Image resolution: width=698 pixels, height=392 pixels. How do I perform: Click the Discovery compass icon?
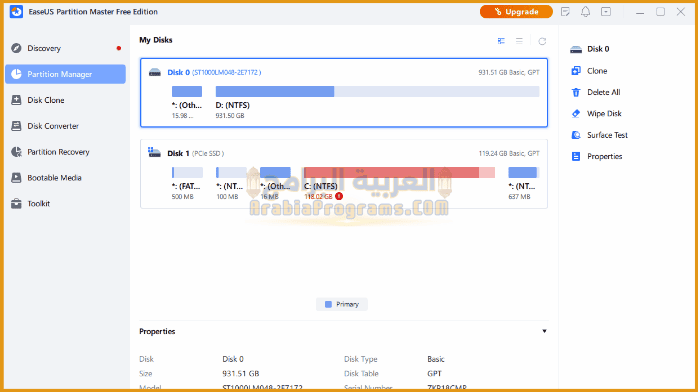[x=16, y=48]
